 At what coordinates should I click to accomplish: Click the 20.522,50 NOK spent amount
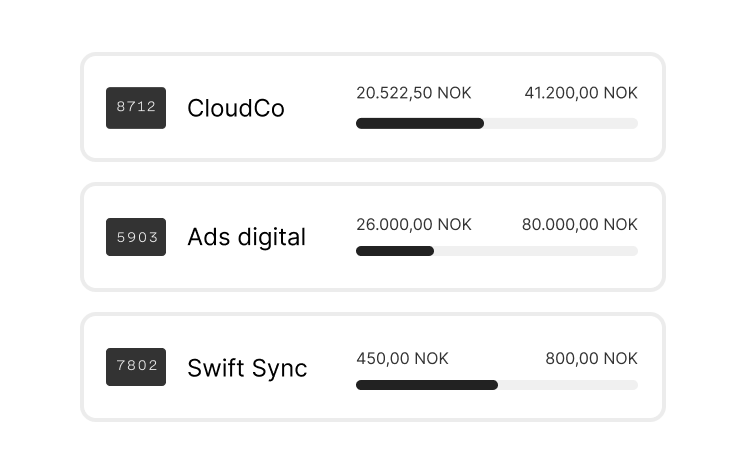click(x=413, y=93)
